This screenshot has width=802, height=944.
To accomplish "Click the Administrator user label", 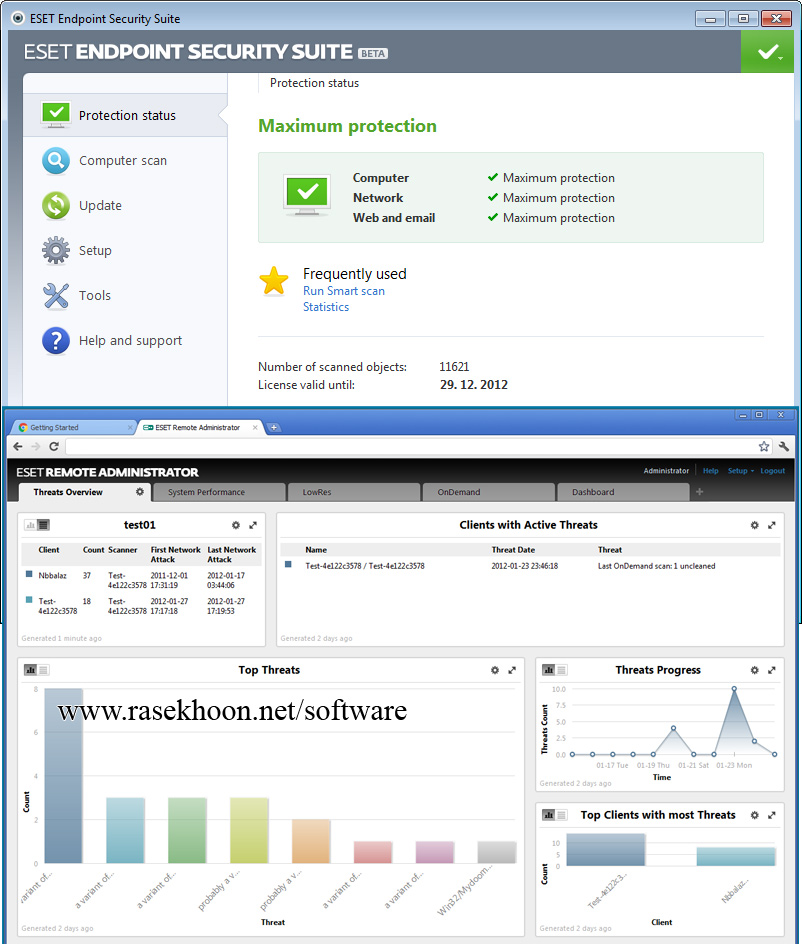I will (x=666, y=471).
